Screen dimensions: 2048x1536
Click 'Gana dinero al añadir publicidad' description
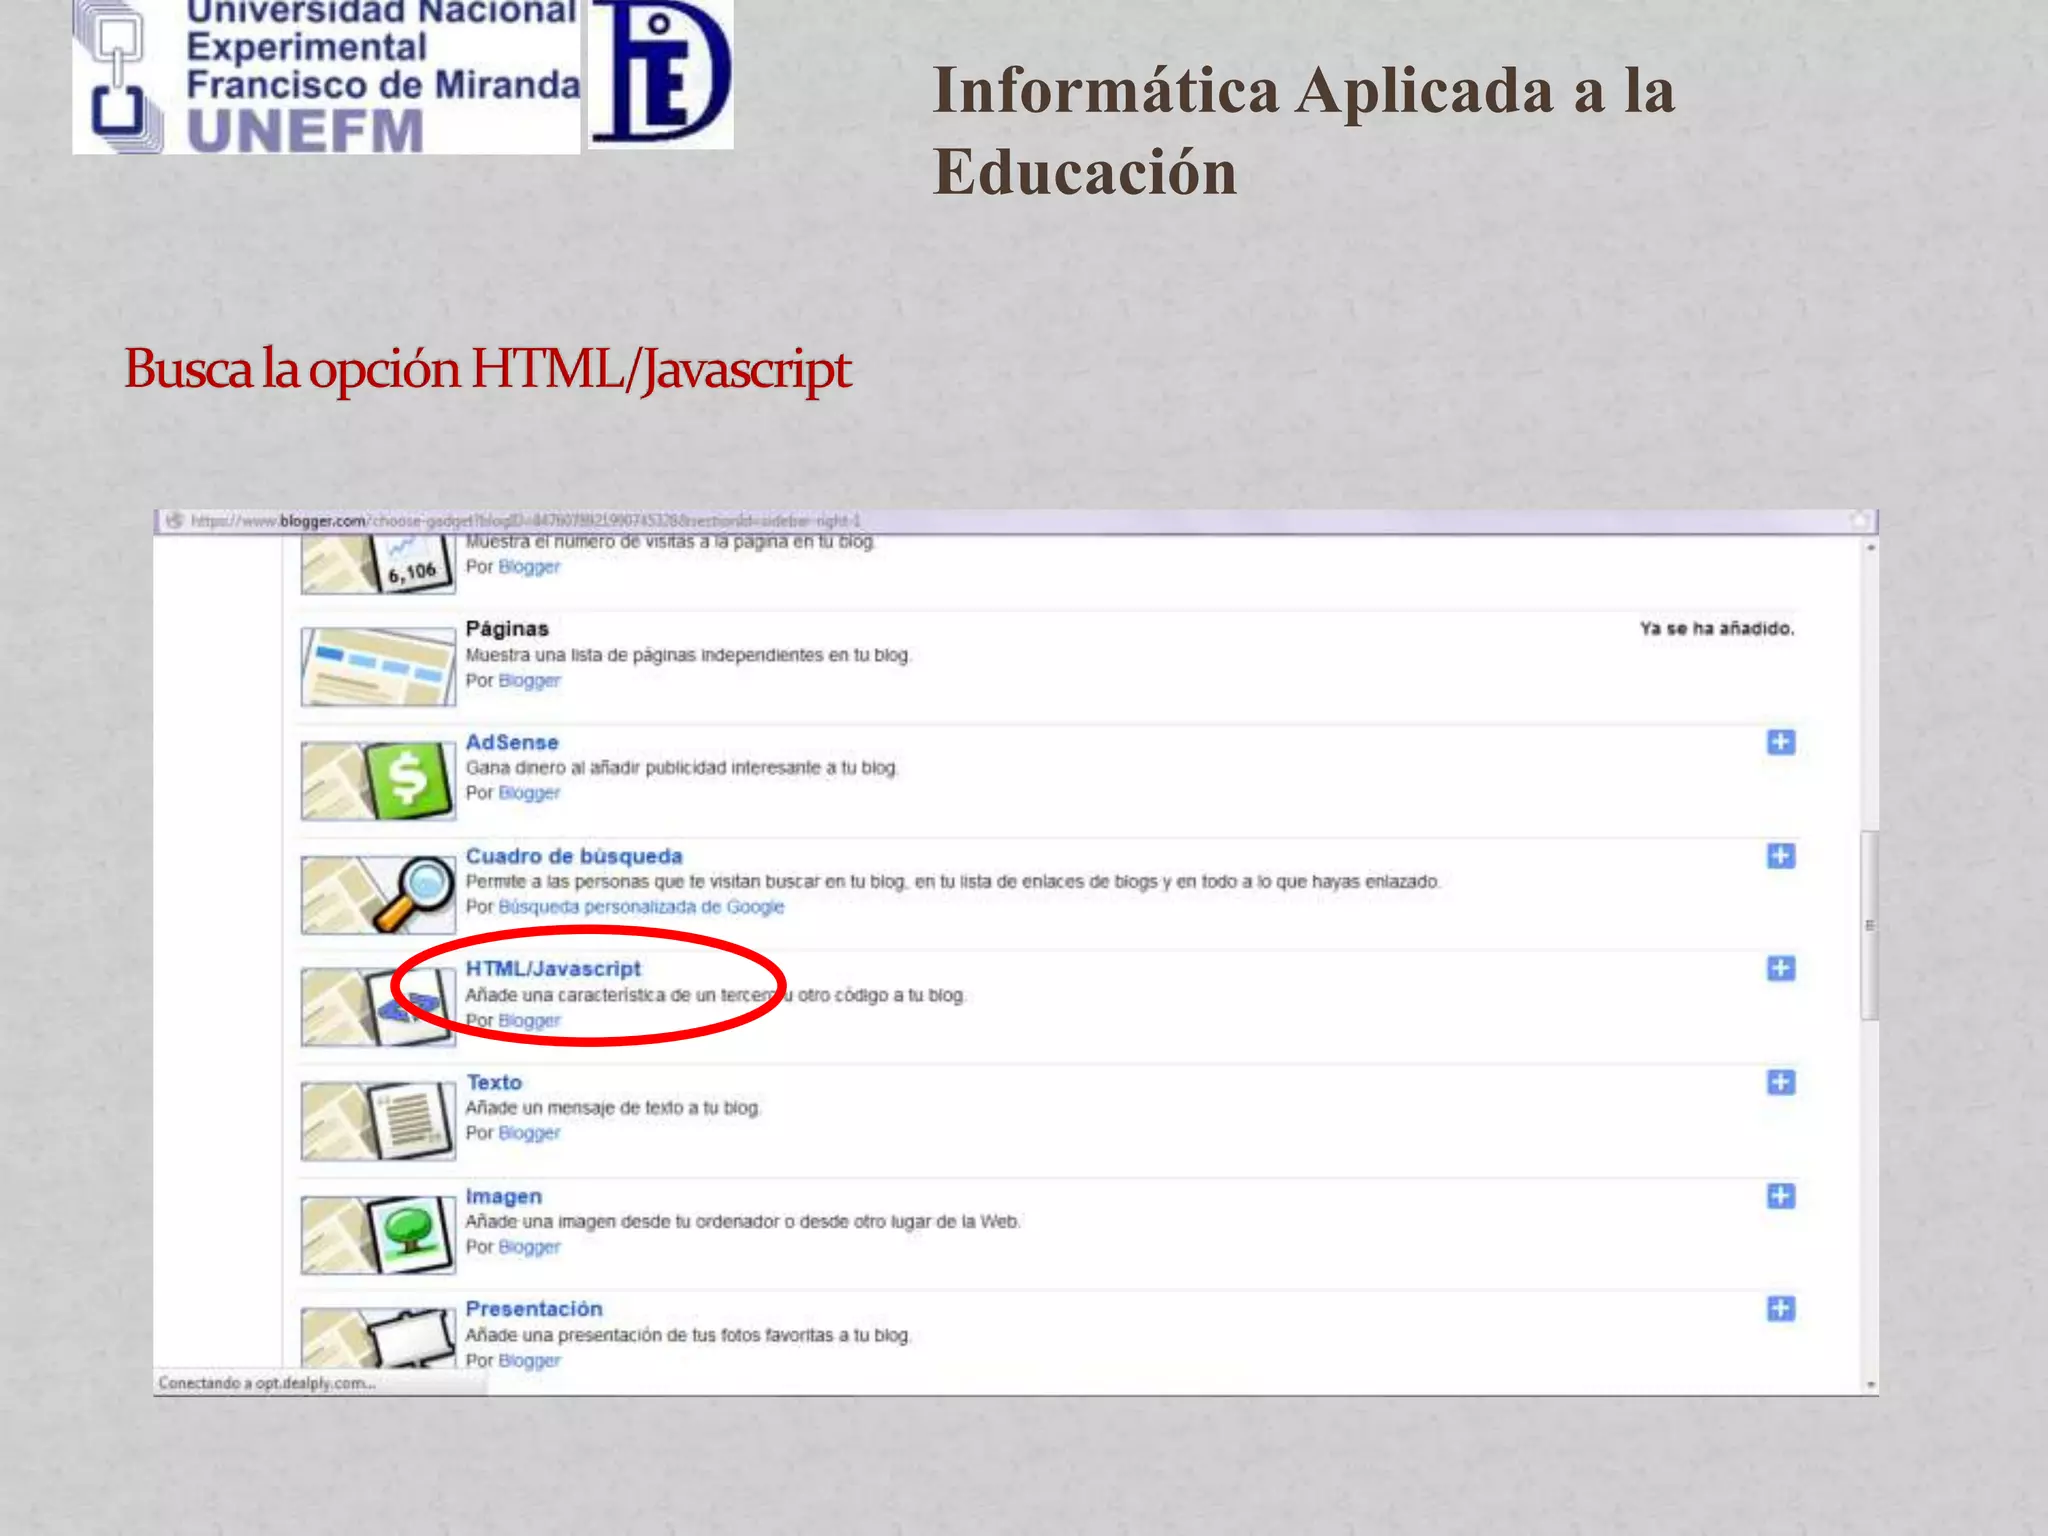coord(682,768)
